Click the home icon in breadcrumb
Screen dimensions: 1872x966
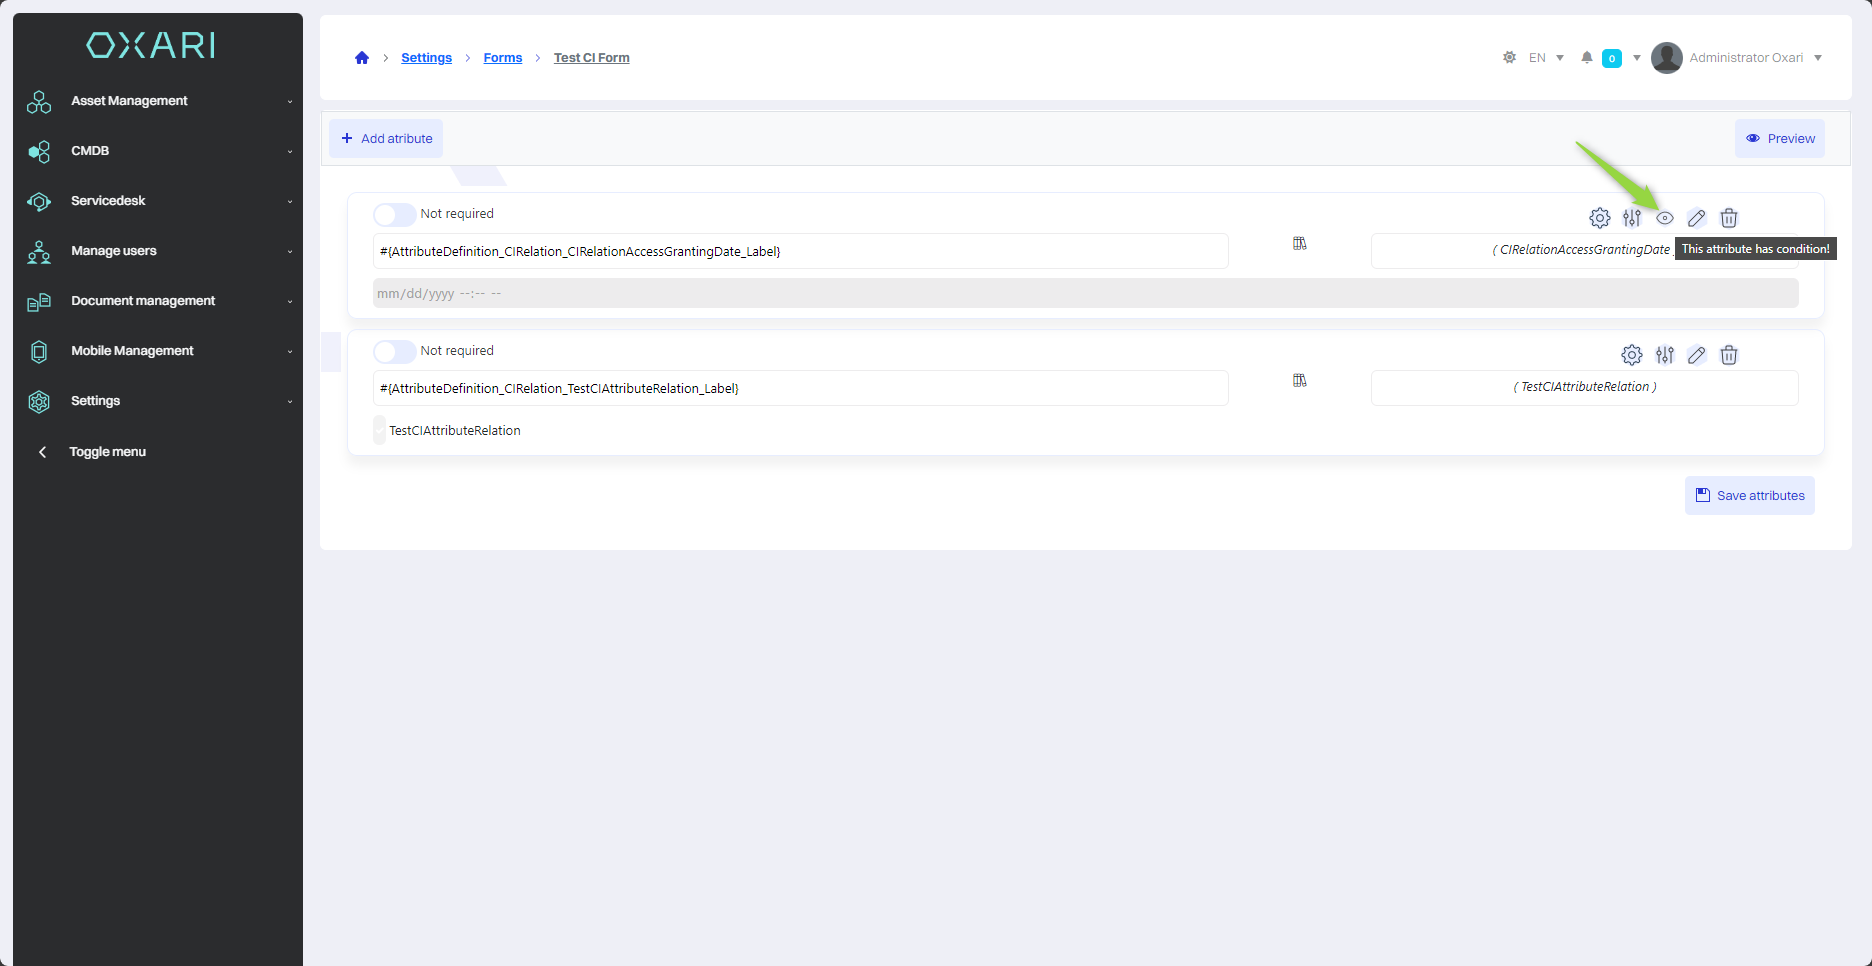click(362, 58)
